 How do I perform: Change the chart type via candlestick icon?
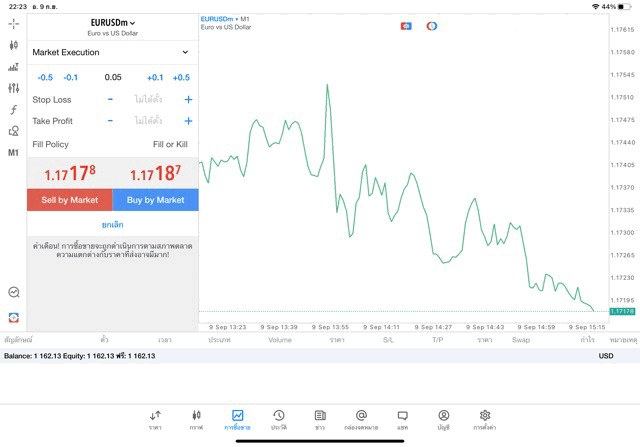(x=13, y=45)
